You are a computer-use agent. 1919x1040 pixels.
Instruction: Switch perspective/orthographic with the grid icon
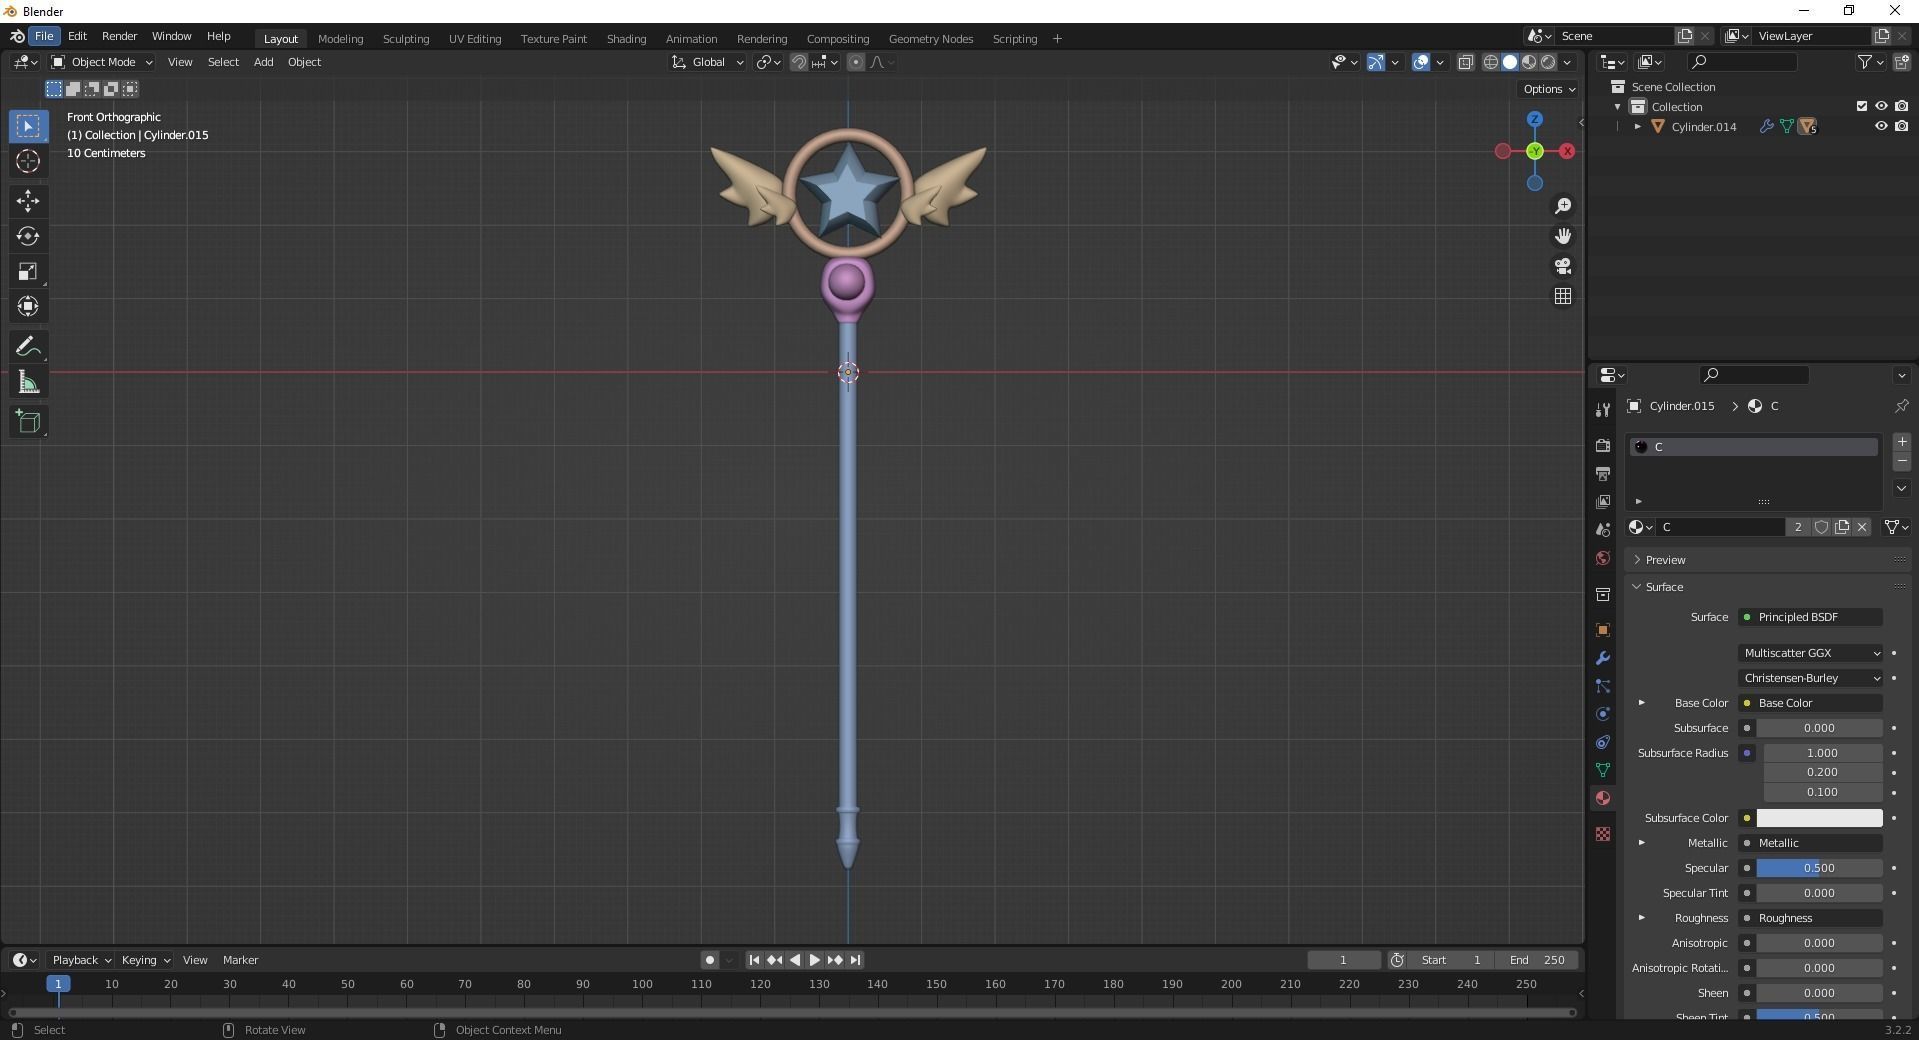pyautogui.click(x=1563, y=296)
